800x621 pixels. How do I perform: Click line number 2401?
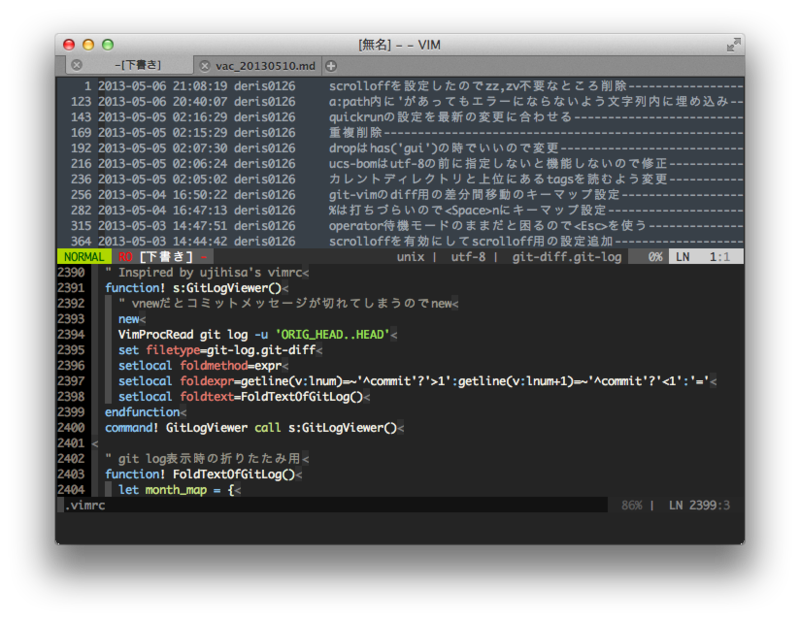pyautogui.click(x=71, y=443)
